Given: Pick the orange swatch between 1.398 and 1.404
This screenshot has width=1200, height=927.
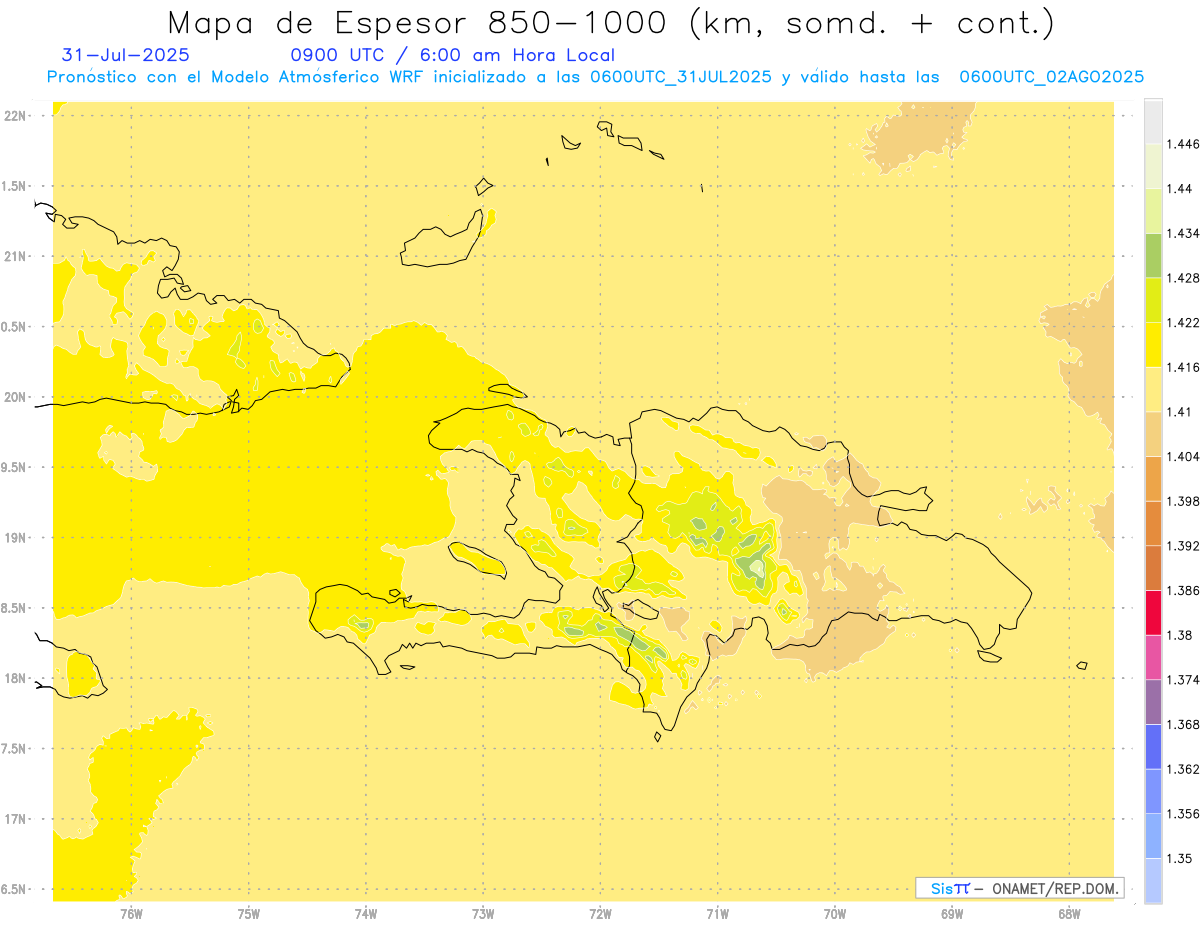Looking at the screenshot, I should coord(1153,479).
